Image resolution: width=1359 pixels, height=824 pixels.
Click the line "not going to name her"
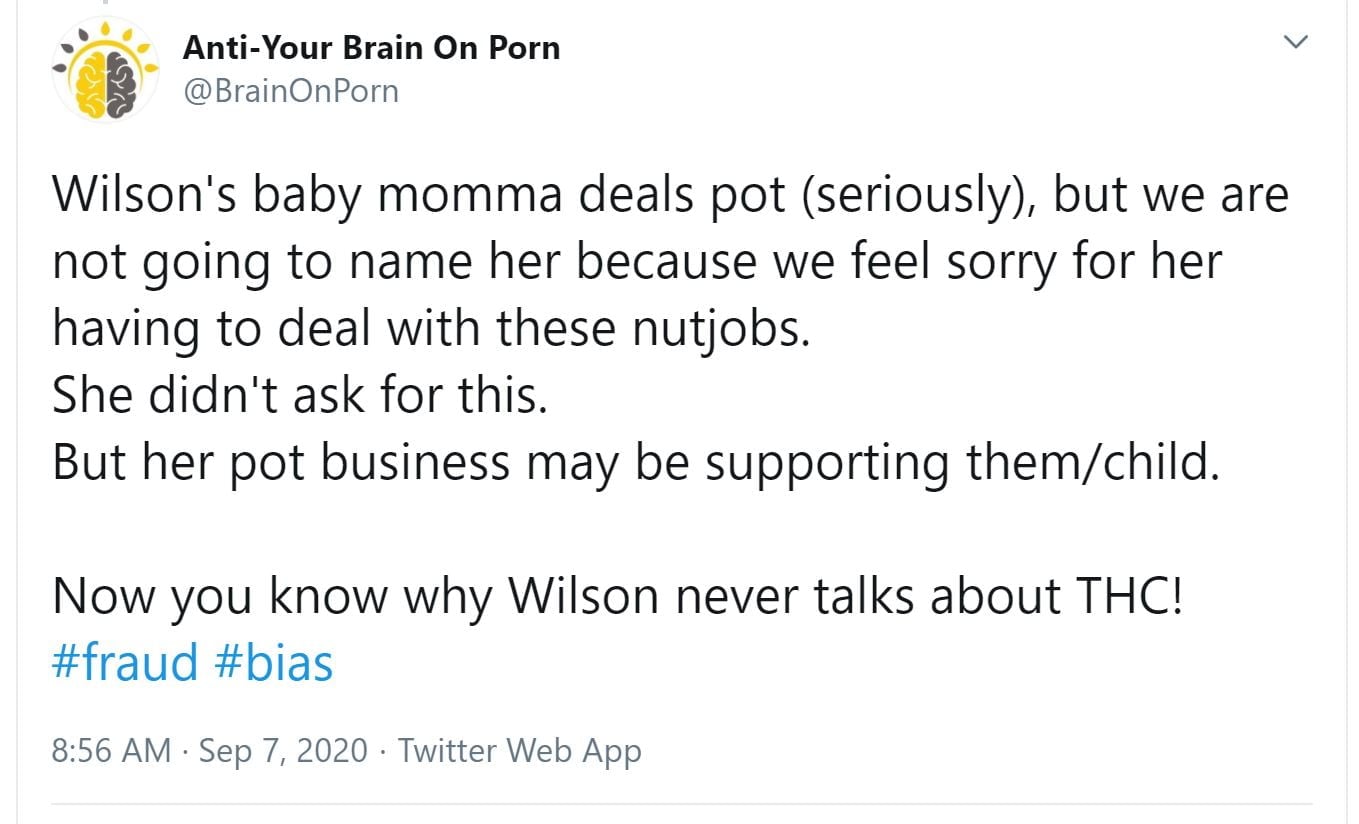637,262
